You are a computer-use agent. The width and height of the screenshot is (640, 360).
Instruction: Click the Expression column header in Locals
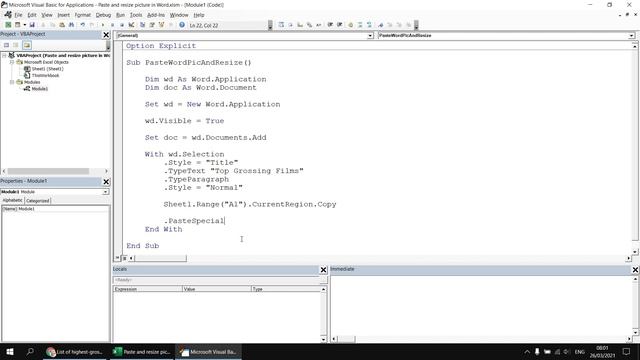[148, 289]
